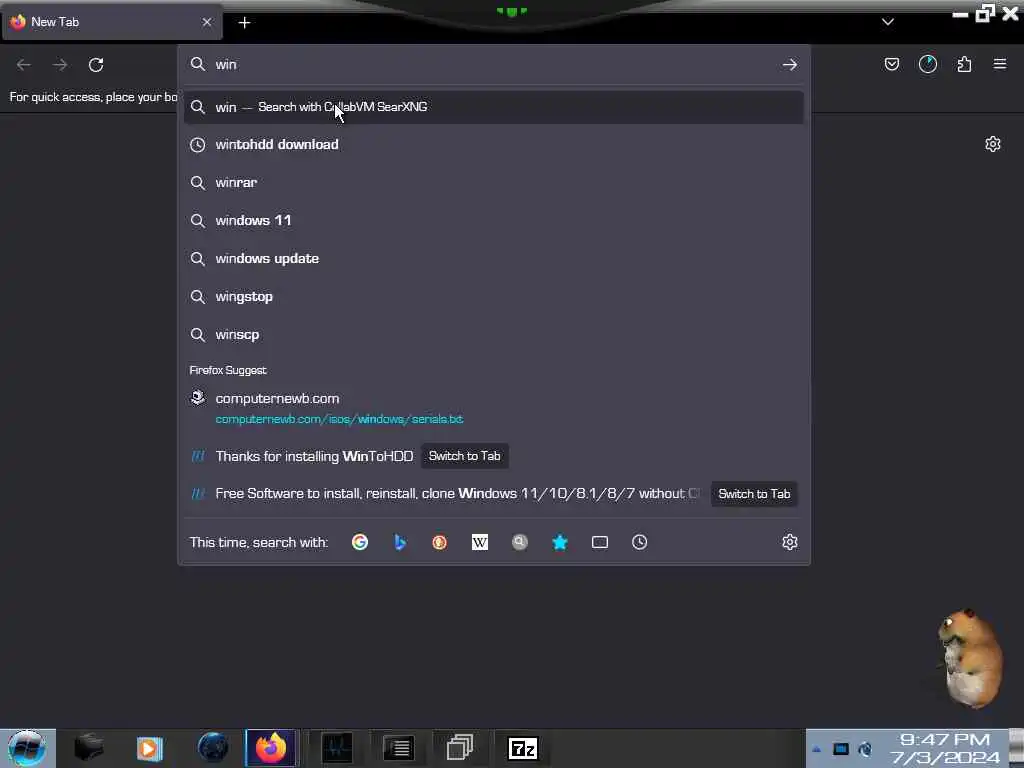1024x768 pixels.
Task: Click the Go arrow in the address bar
Action: coord(790,65)
